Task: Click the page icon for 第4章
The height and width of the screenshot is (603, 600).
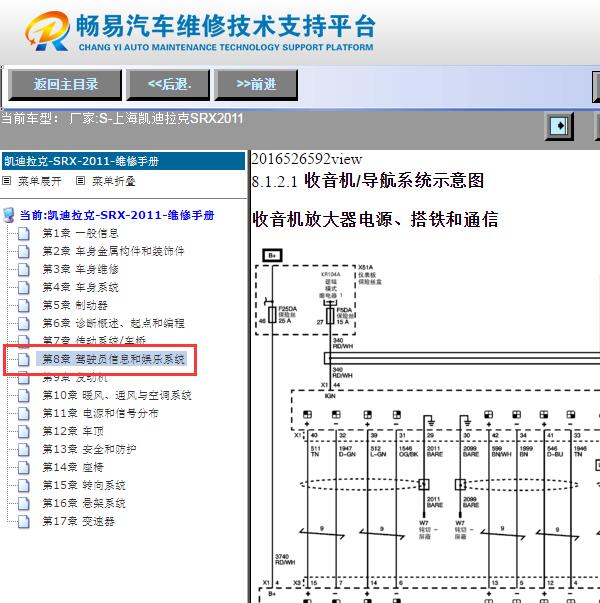Action: coord(24,288)
